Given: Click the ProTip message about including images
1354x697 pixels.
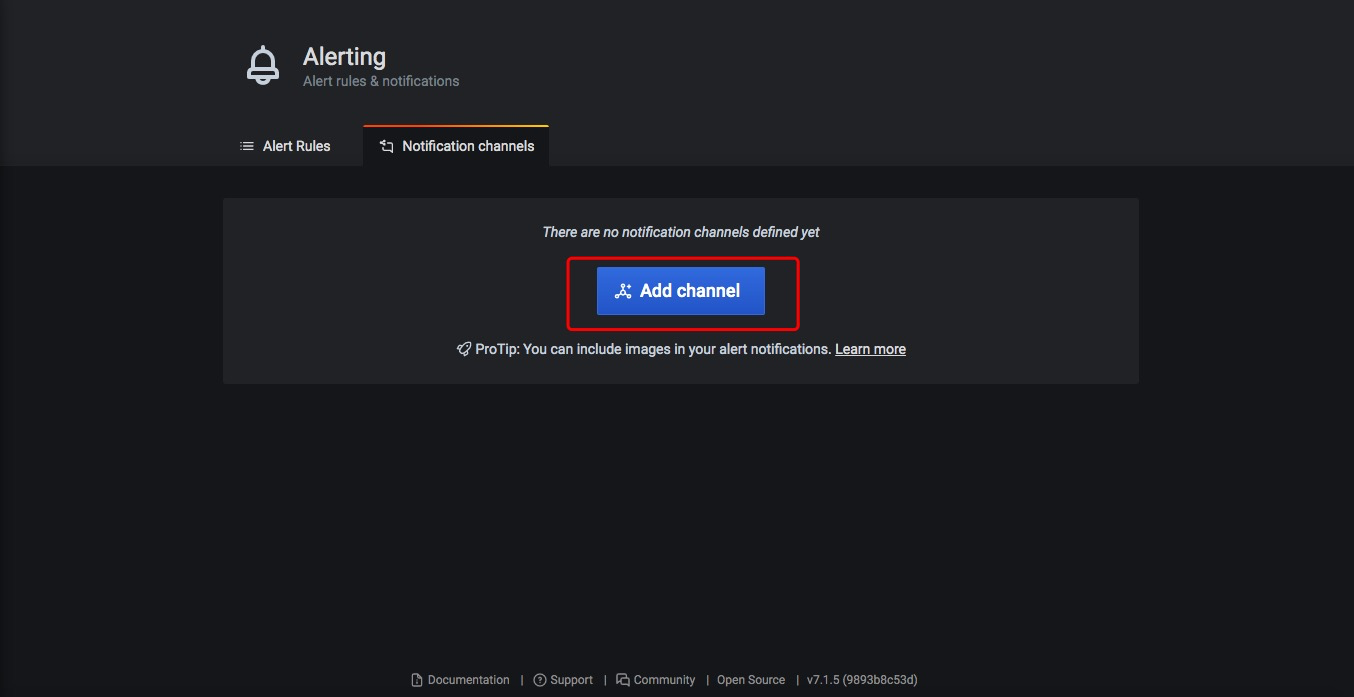Looking at the screenshot, I should click(x=653, y=349).
